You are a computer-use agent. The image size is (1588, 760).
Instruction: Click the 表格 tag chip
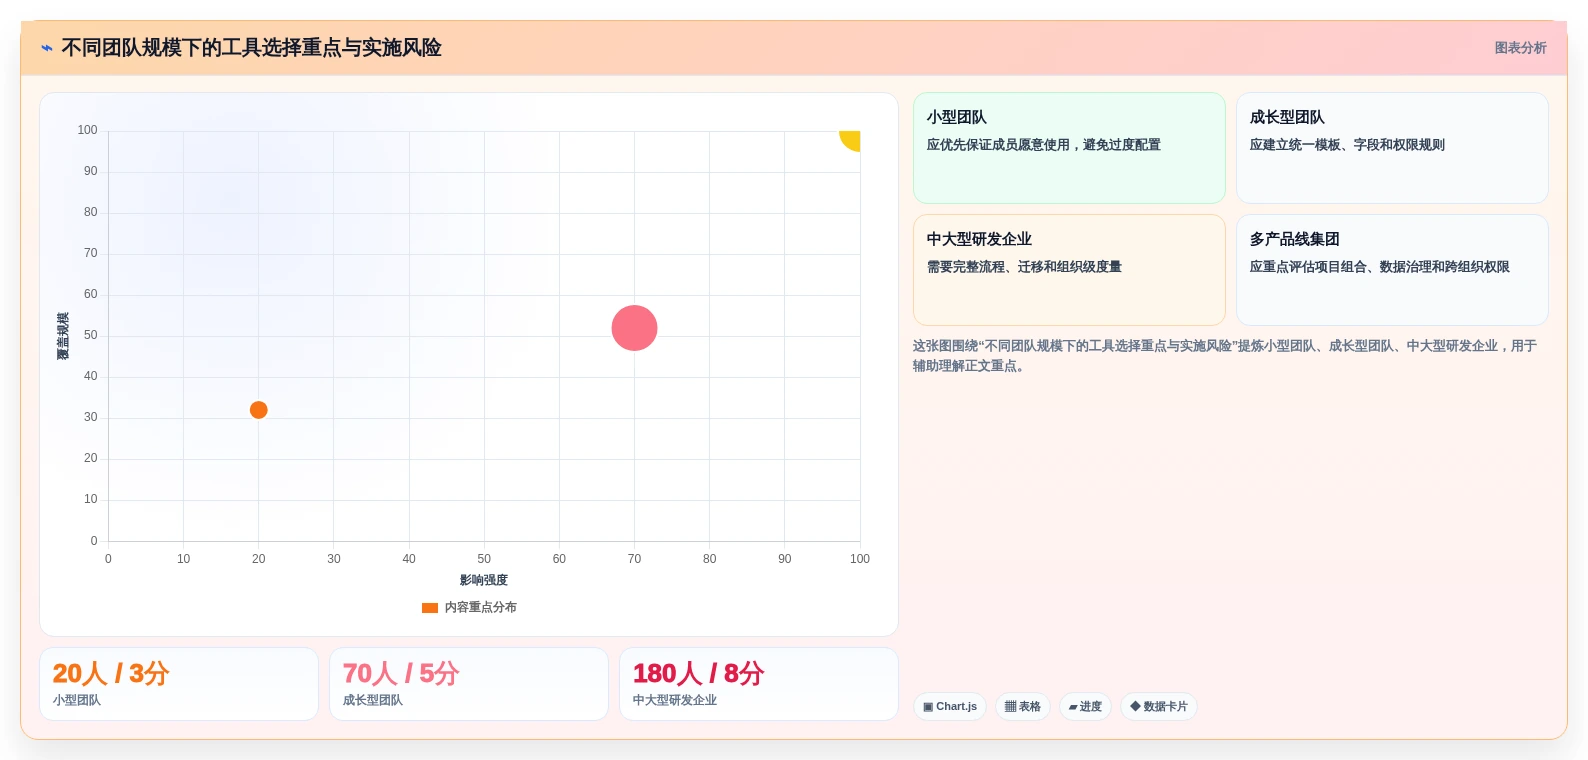tap(1023, 707)
